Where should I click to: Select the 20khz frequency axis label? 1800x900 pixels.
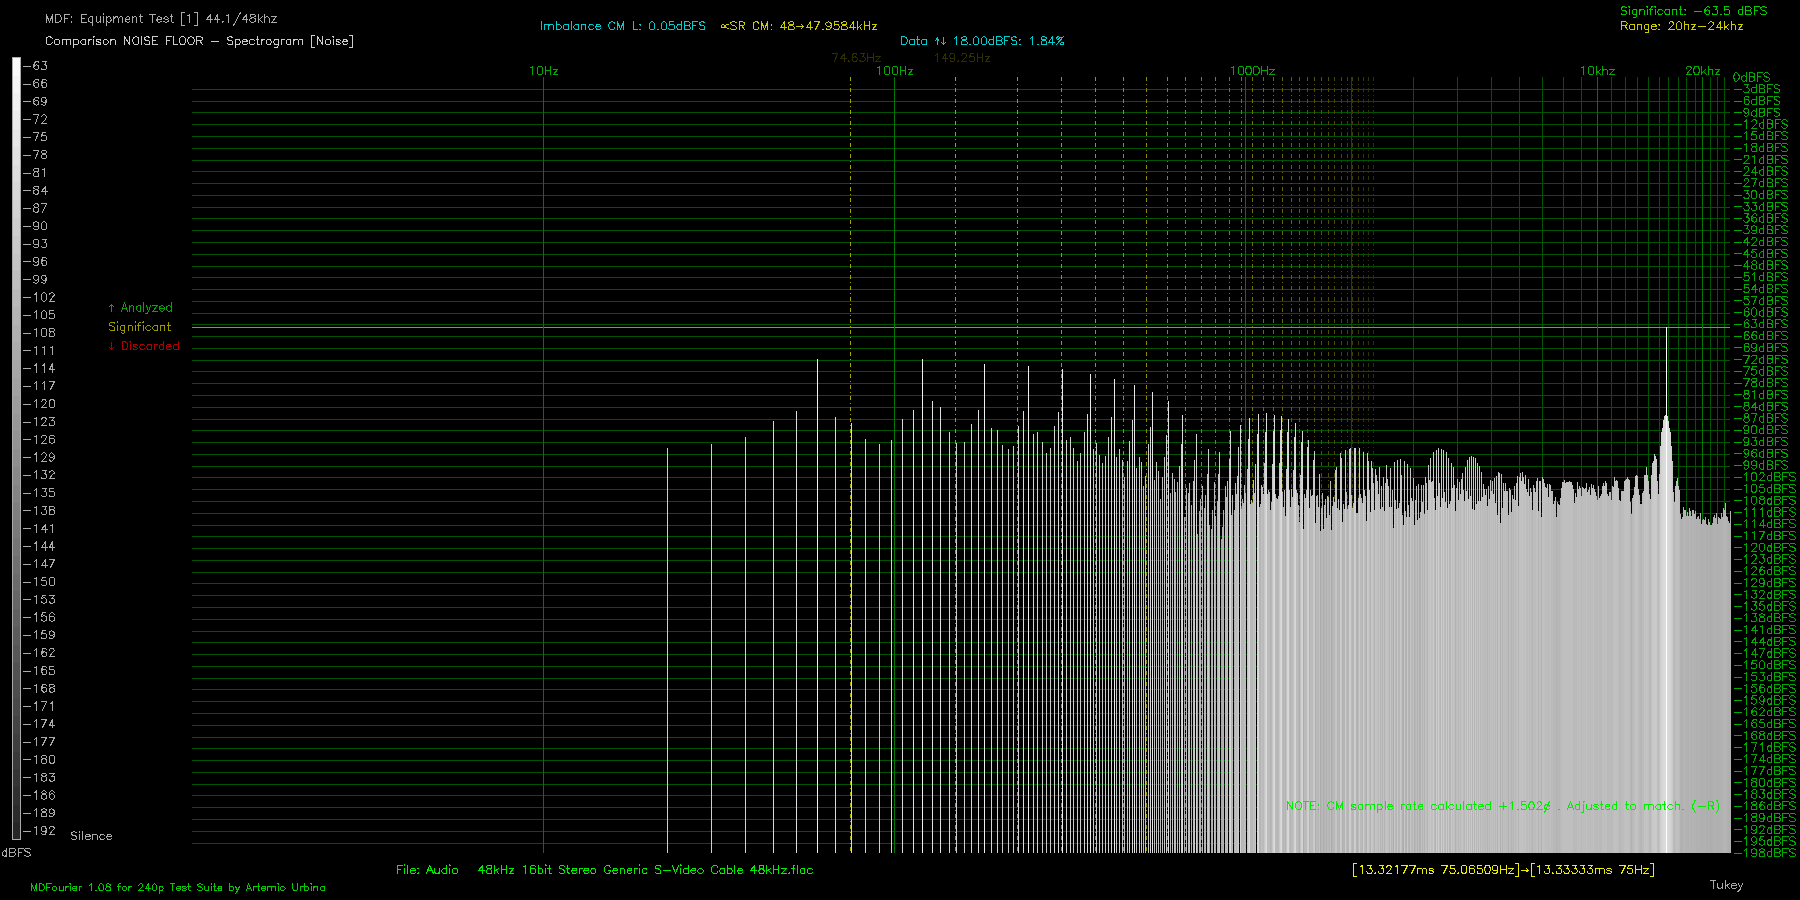pos(1702,71)
